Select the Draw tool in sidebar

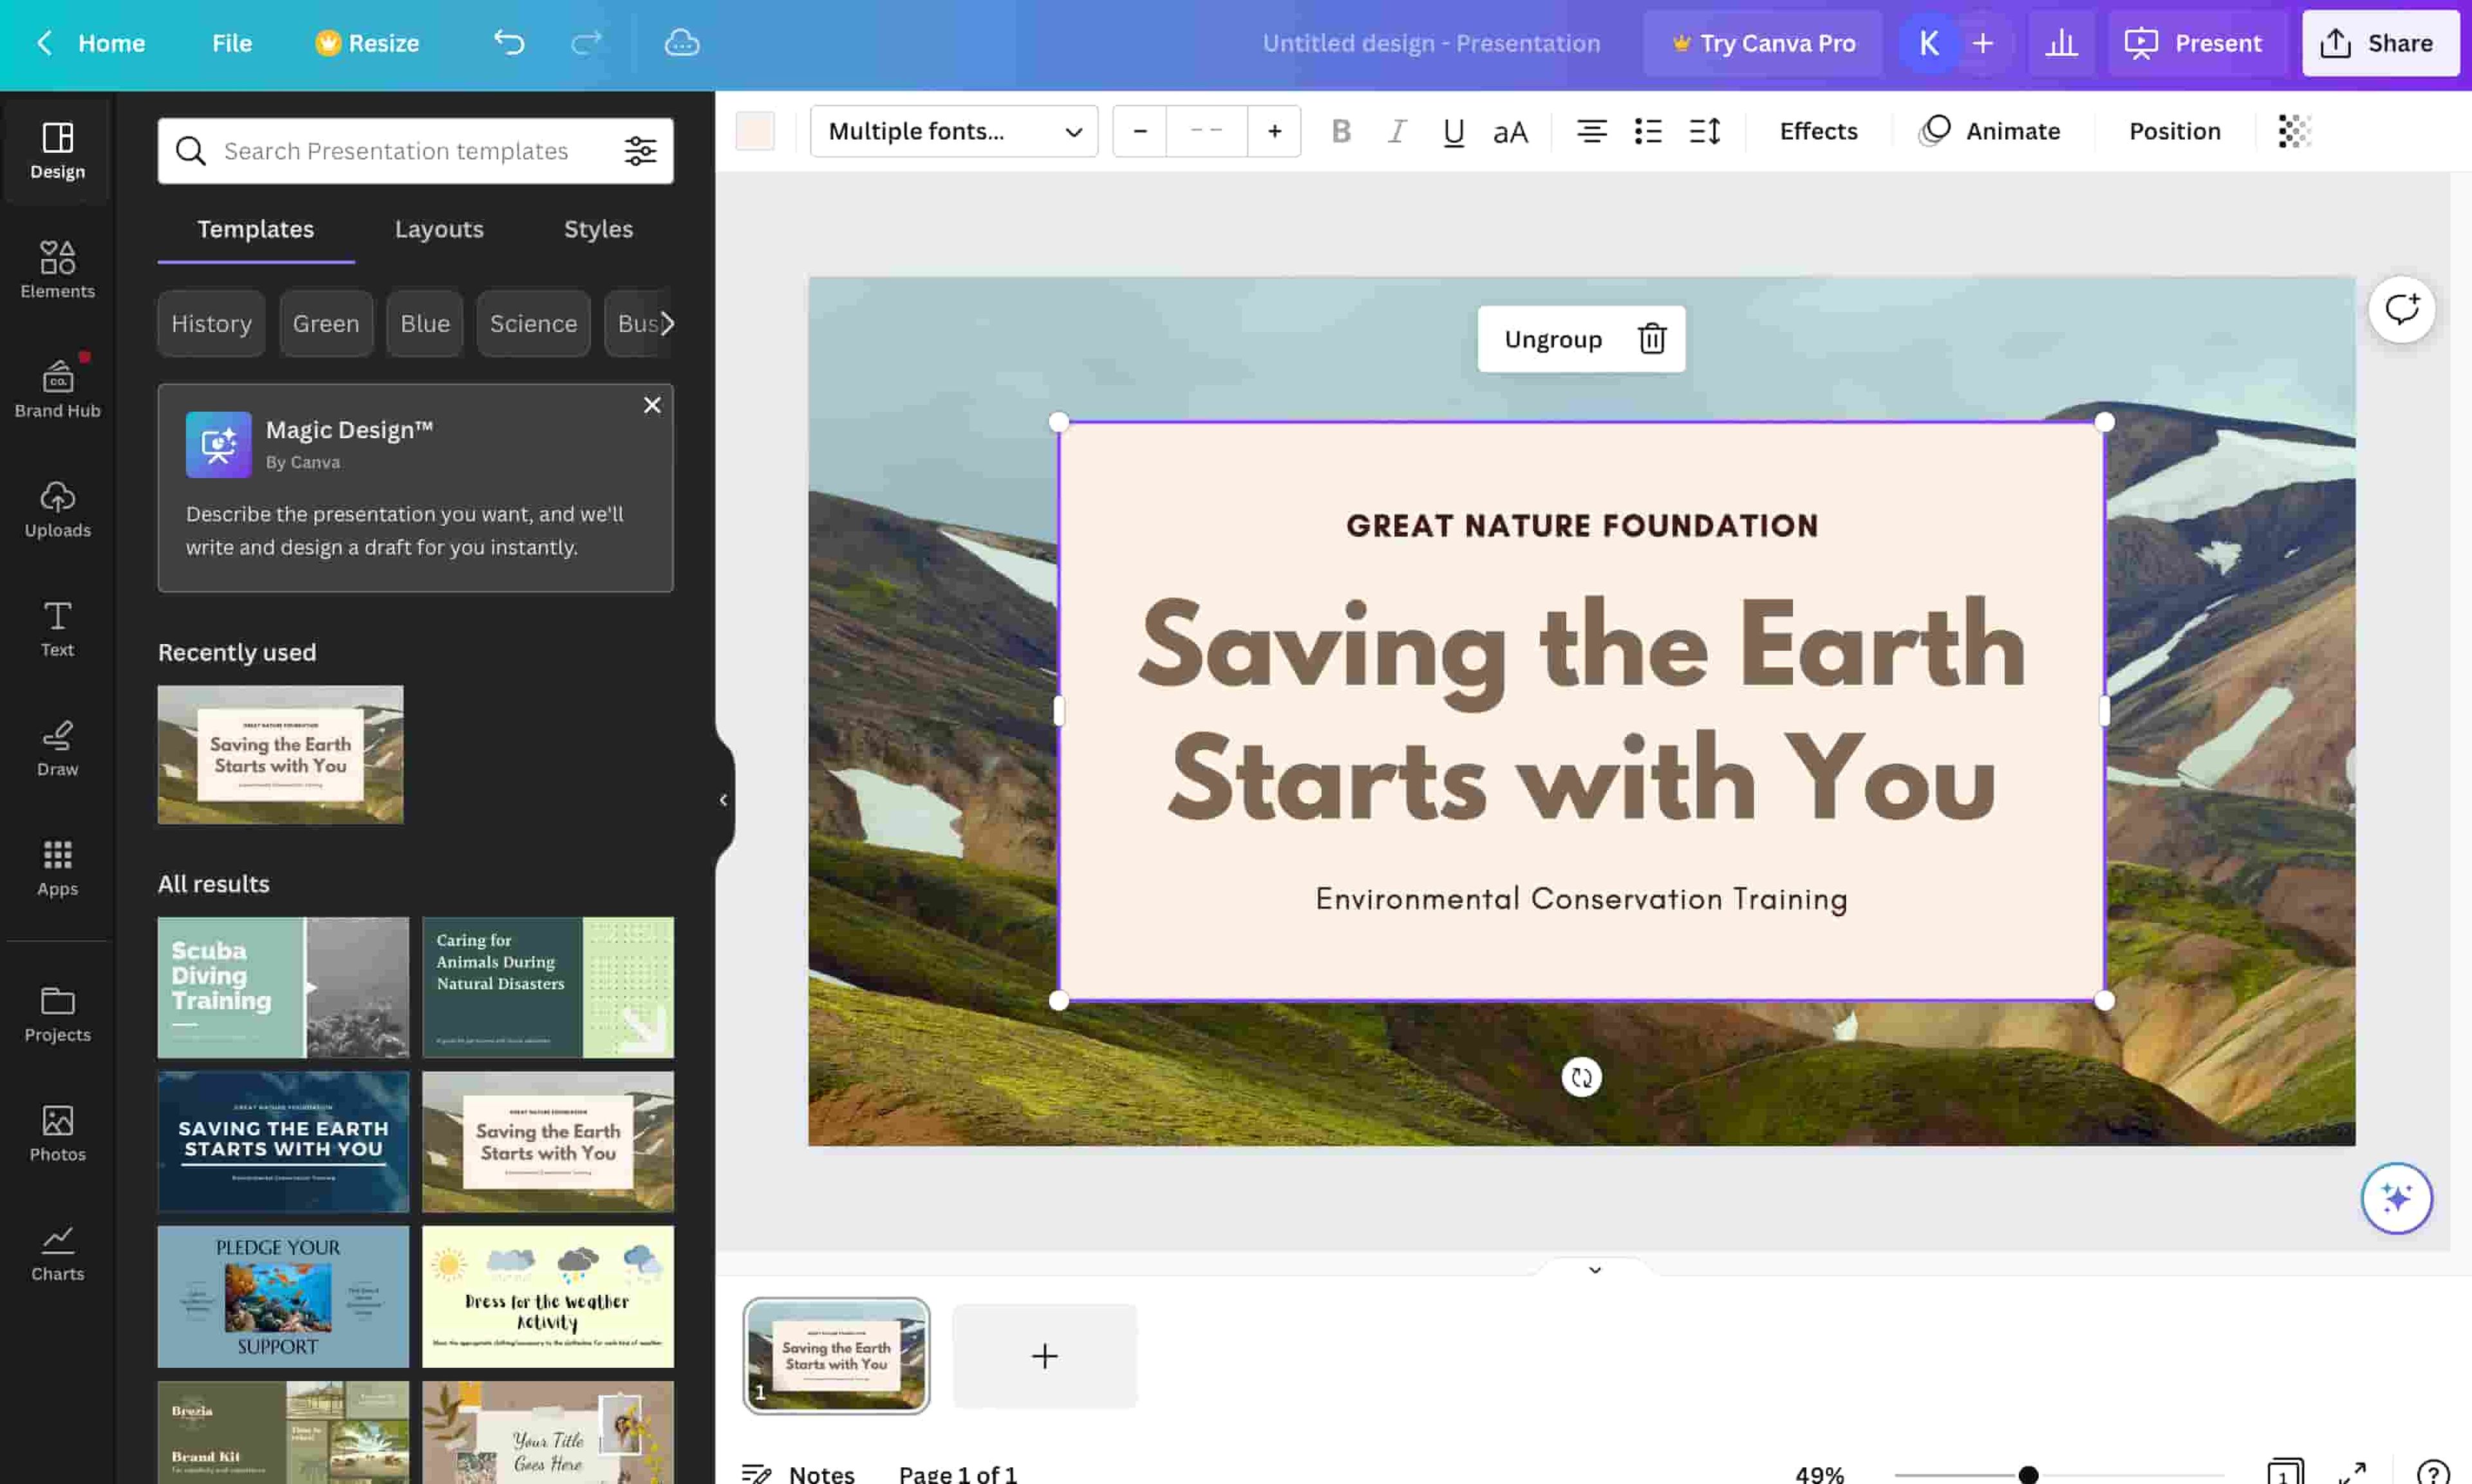click(57, 747)
